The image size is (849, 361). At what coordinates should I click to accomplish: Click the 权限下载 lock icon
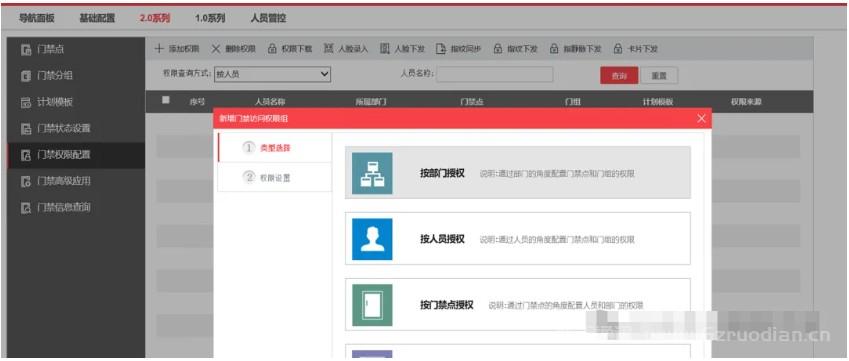click(x=272, y=49)
